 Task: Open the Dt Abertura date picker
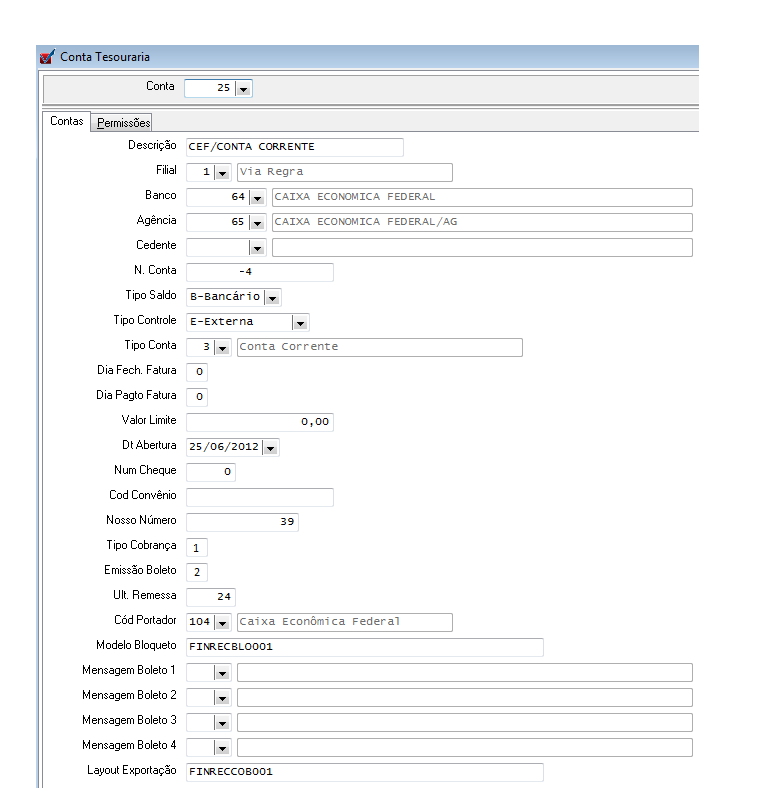point(271,447)
